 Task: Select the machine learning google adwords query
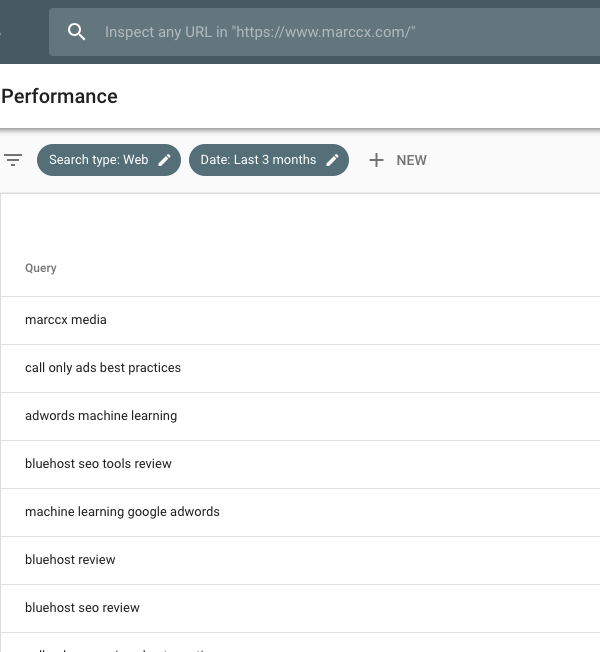(x=300, y=512)
